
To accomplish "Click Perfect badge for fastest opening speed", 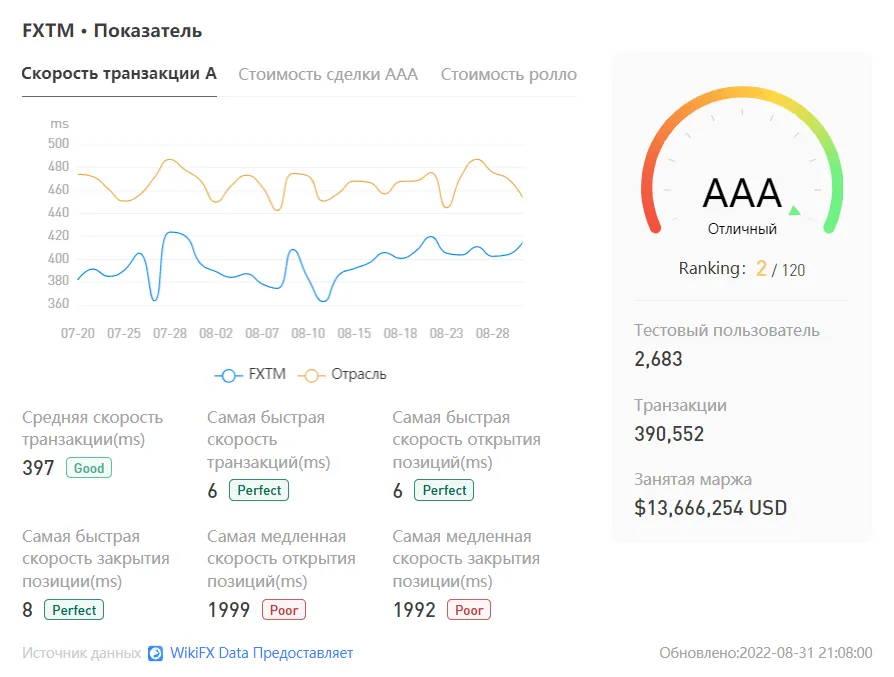I will (x=444, y=490).
